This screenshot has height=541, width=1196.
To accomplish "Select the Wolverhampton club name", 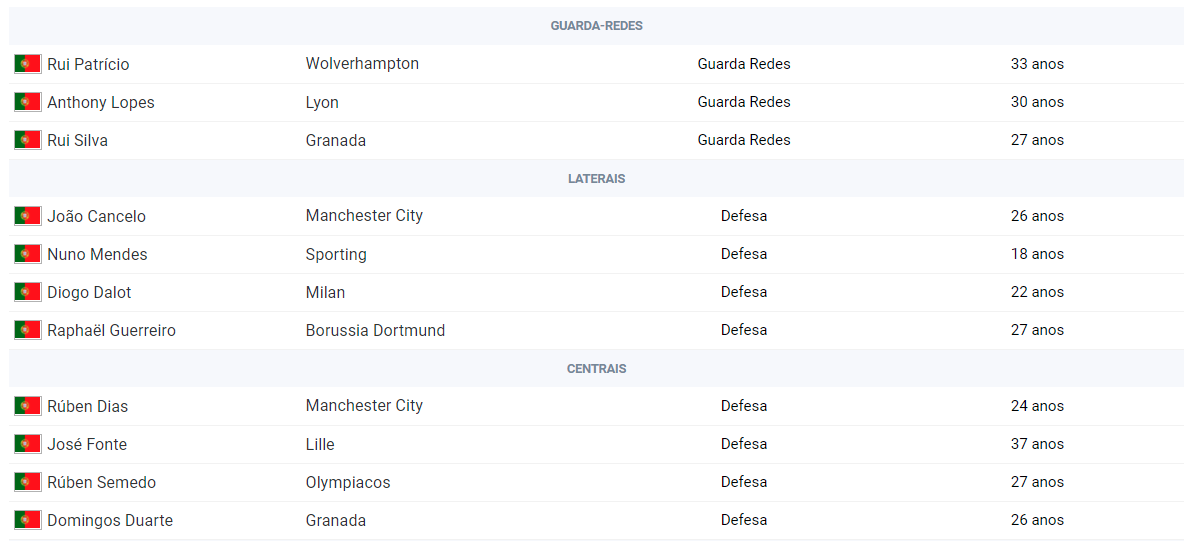I will pyautogui.click(x=362, y=64).
